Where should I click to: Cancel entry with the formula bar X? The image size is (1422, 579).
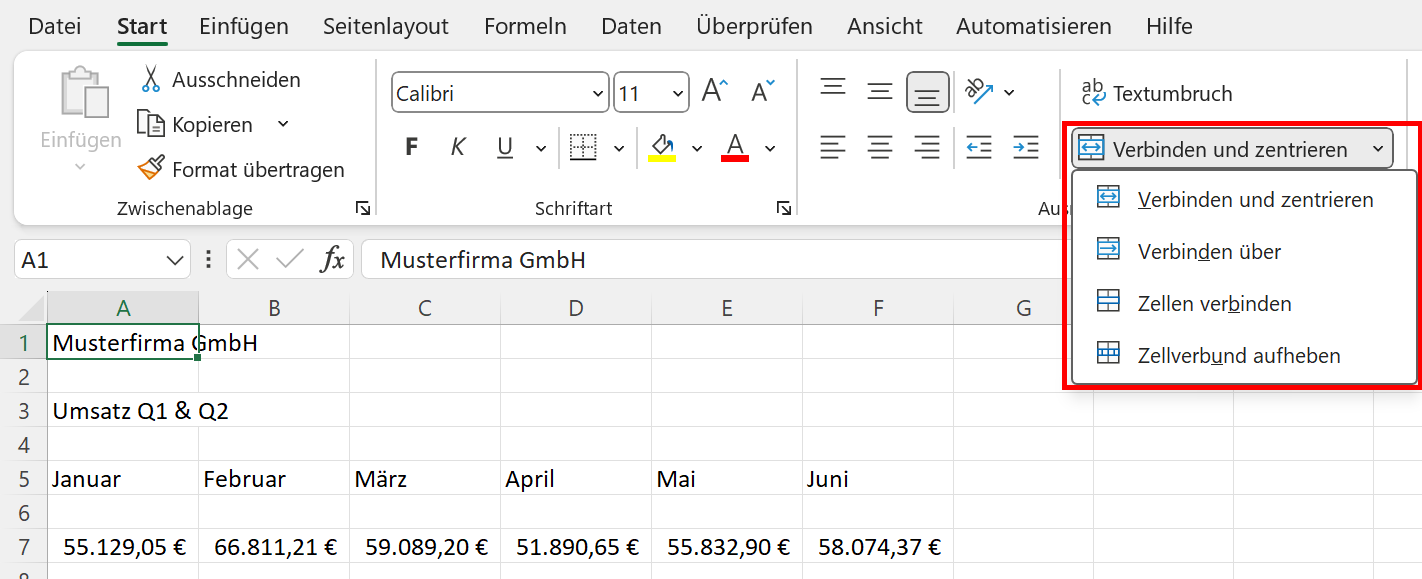point(249,260)
